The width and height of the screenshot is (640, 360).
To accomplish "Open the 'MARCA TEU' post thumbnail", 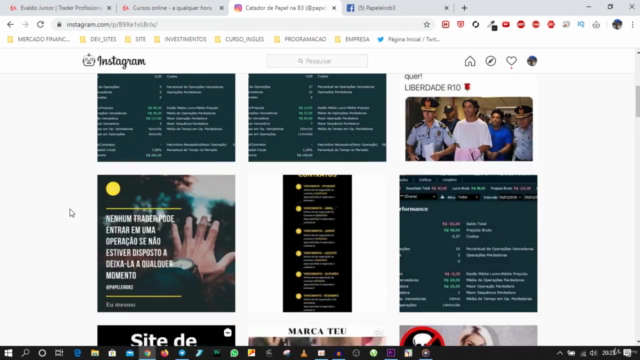I will (317, 336).
